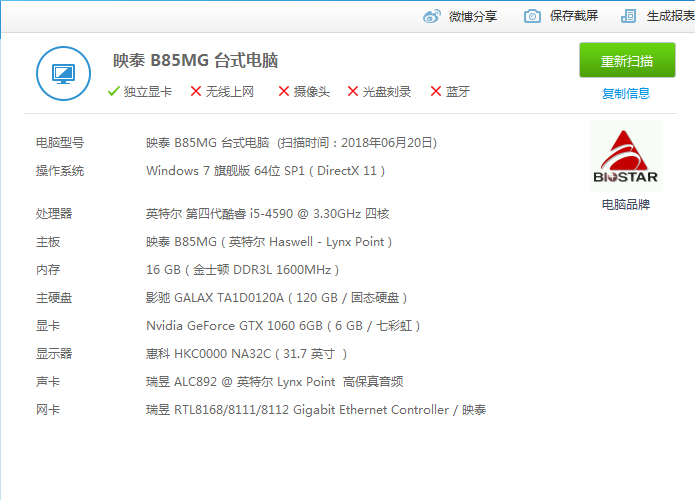Click the 重新扫描 rescan button
695x500 pixels.
click(x=627, y=60)
